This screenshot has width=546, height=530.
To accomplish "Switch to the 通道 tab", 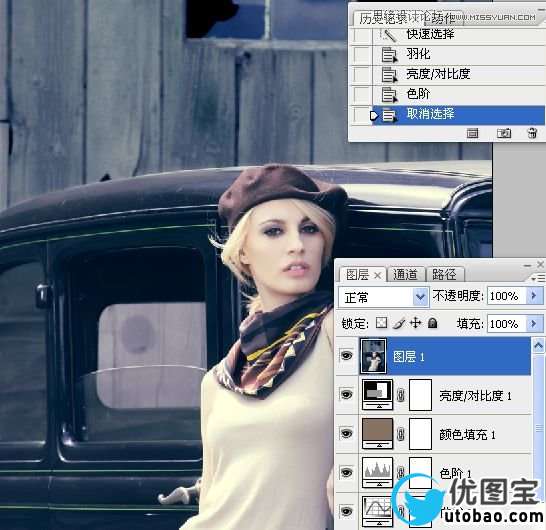I will [x=405, y=275].
